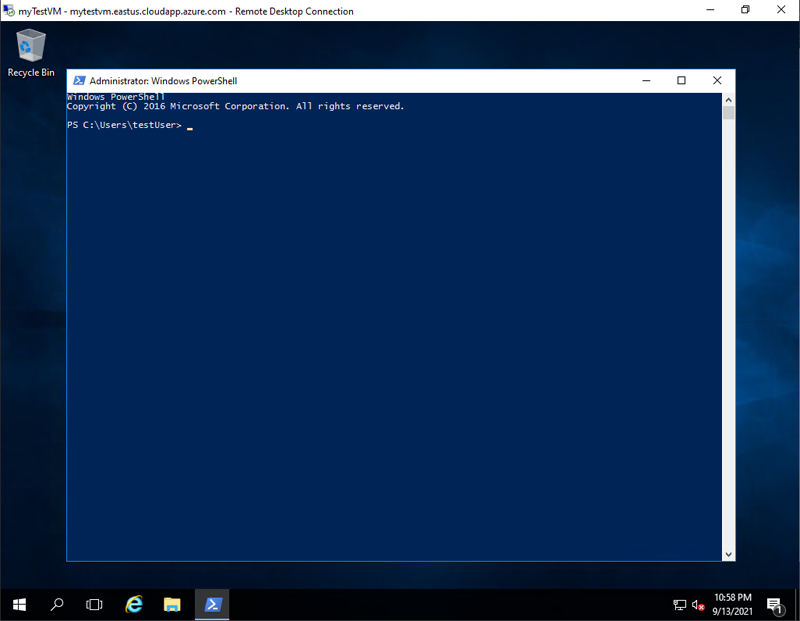Image resolution: width=800 pixels, height=621 pixels.
Task: Select PowerShell taskbar button
Action: tap(212, 605)
